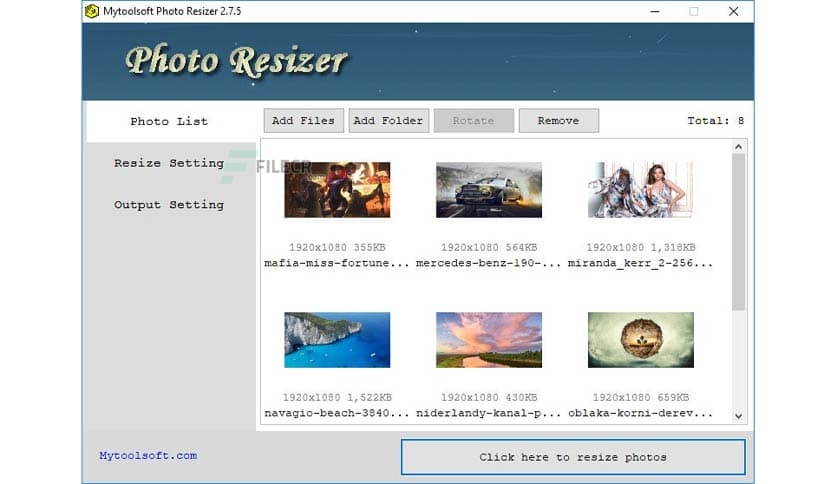Click the Remove button

(x=559, y=120)
